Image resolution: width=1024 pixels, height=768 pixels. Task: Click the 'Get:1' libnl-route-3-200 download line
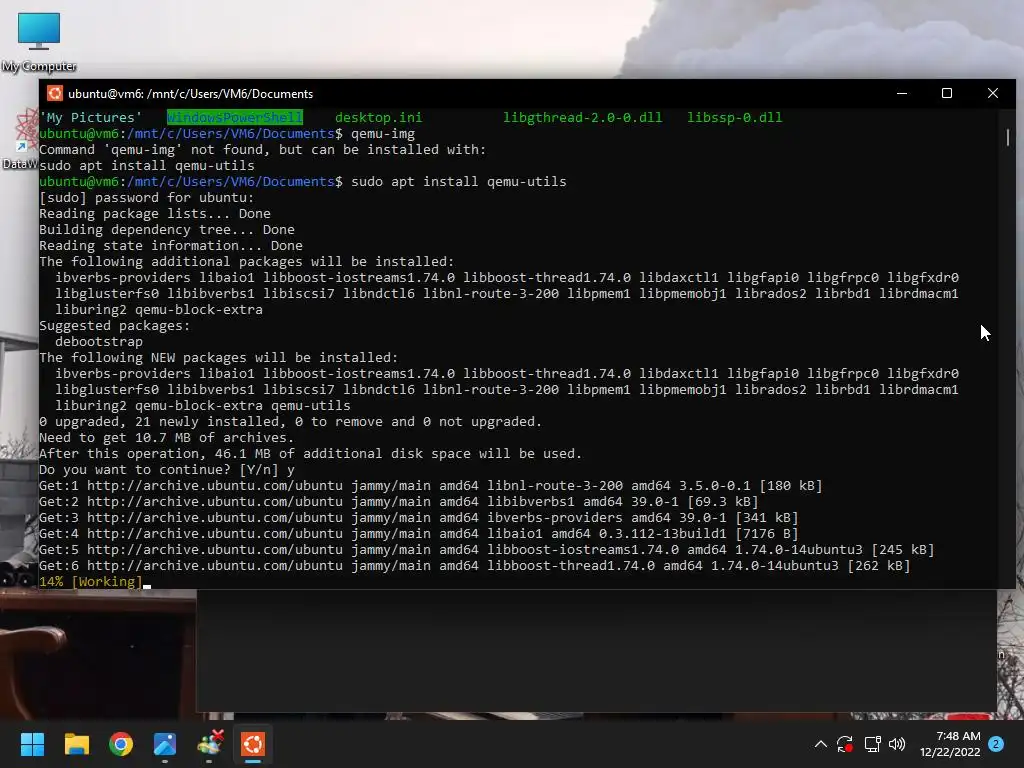(430, 486)
